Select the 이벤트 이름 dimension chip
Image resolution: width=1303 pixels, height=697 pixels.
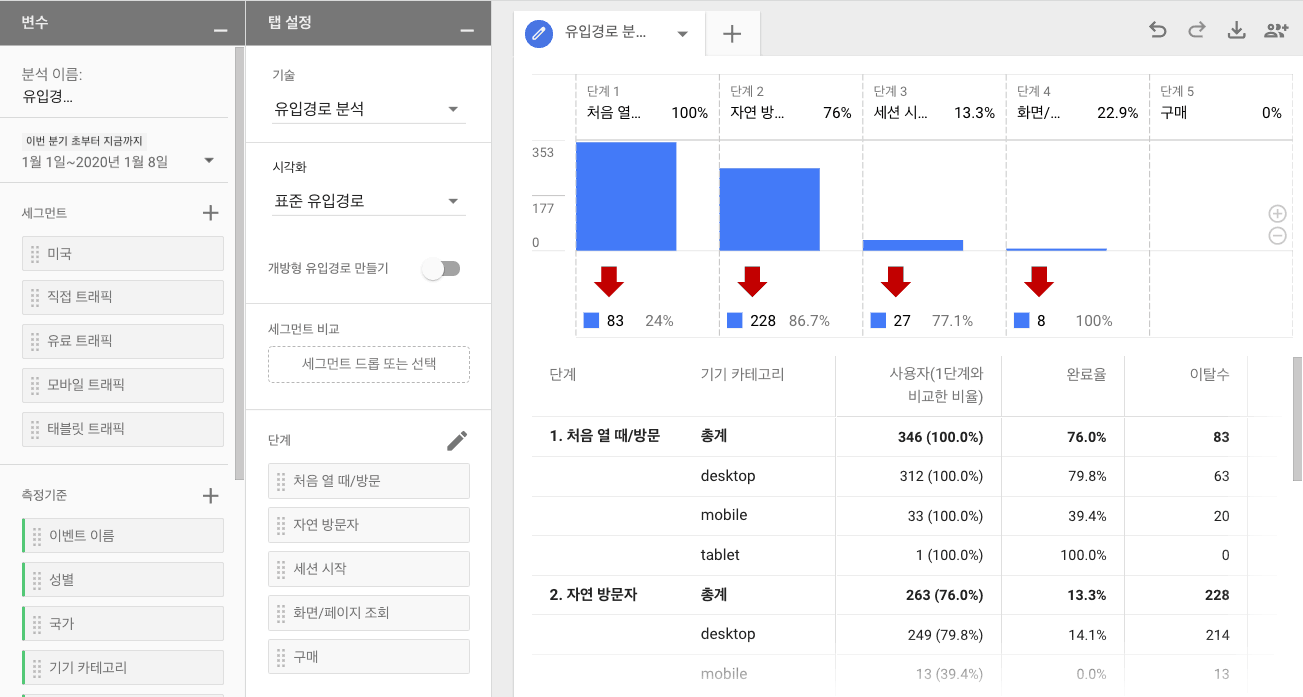coord(123,536)
